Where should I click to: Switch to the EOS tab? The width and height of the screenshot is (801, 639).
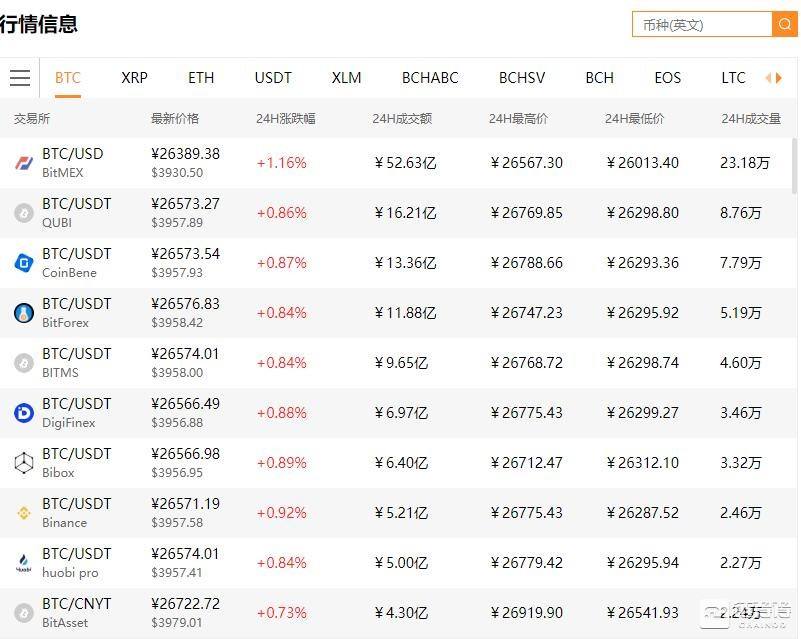click(x=667, y=78)
